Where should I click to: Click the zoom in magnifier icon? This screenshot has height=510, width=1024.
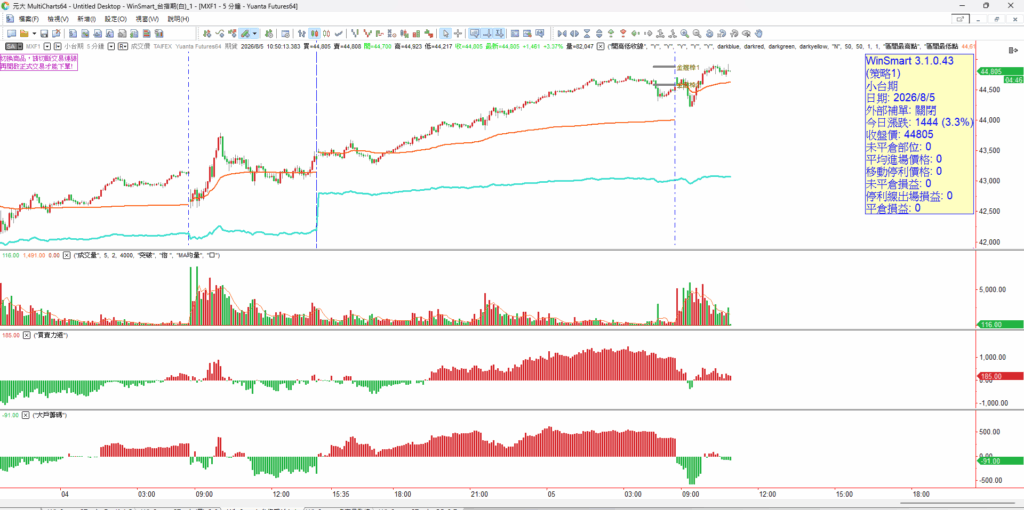684,33
